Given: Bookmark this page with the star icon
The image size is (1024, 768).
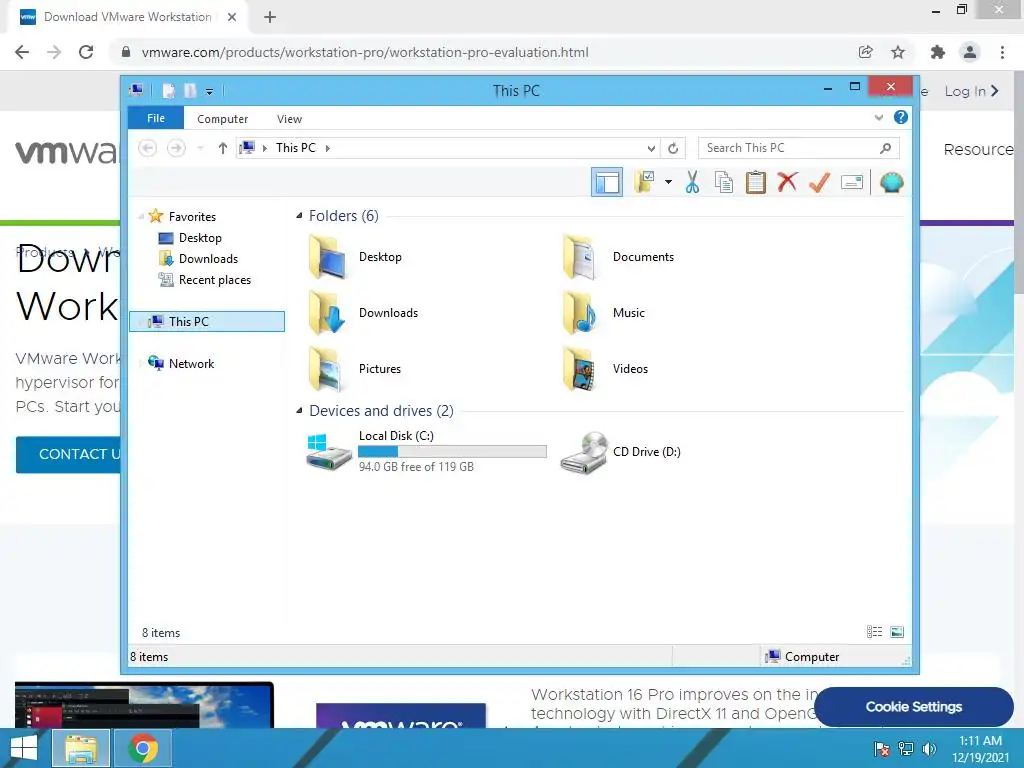Looking at the screenshot, I should 898,52.
